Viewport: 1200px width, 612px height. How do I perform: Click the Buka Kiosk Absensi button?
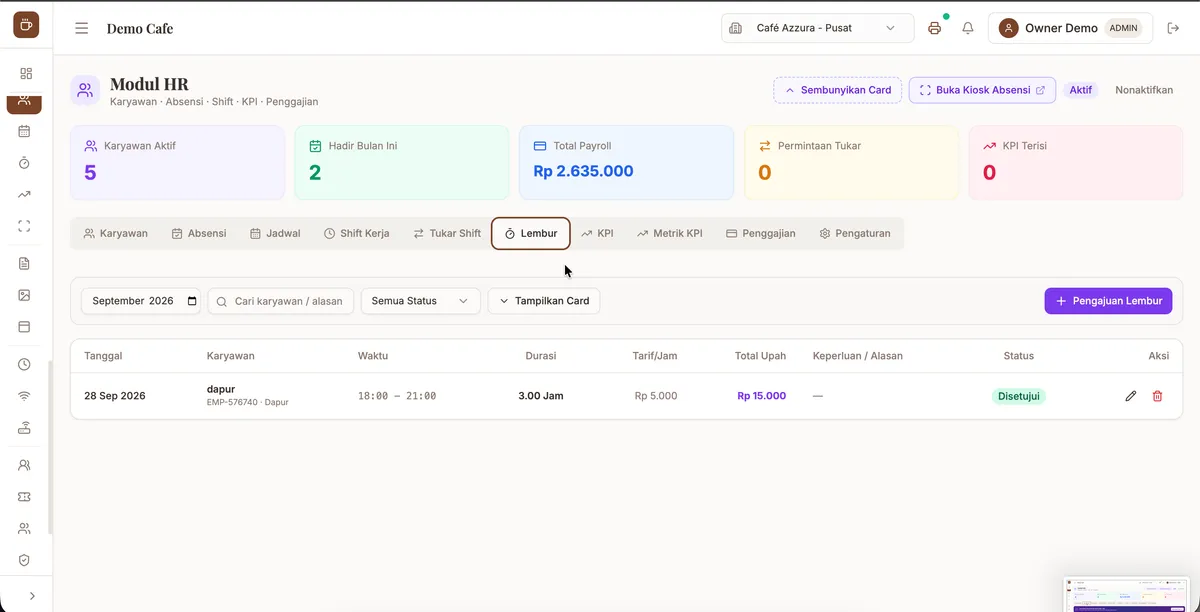click(982, 90)
